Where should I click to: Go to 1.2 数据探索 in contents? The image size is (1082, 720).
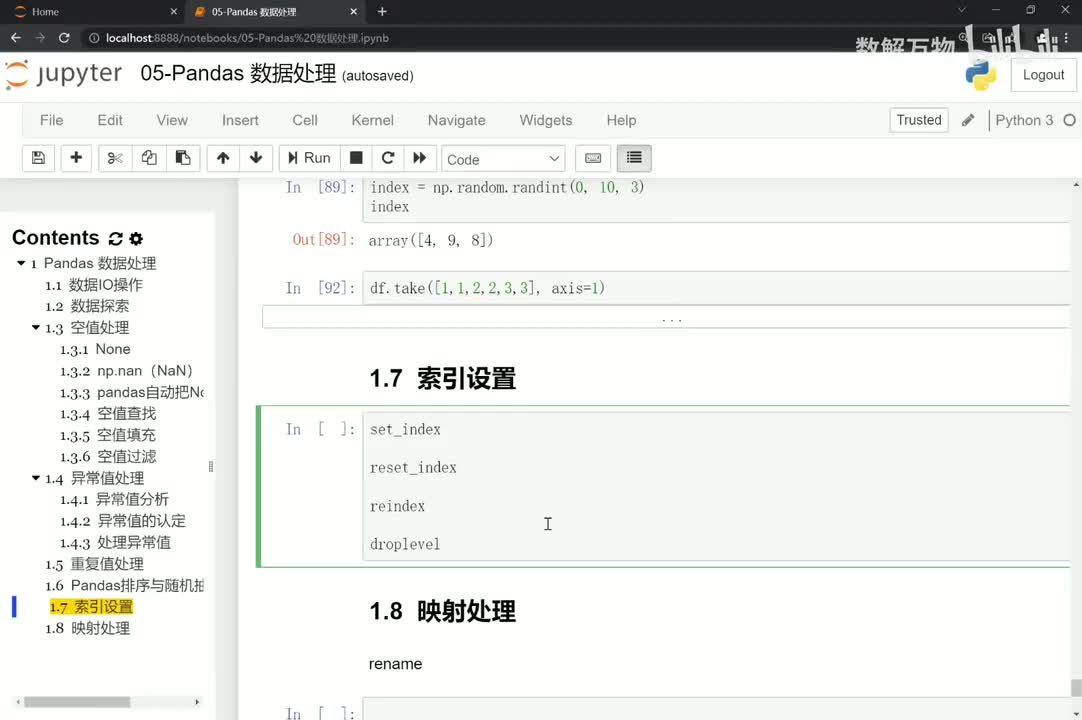pos(87,306)
